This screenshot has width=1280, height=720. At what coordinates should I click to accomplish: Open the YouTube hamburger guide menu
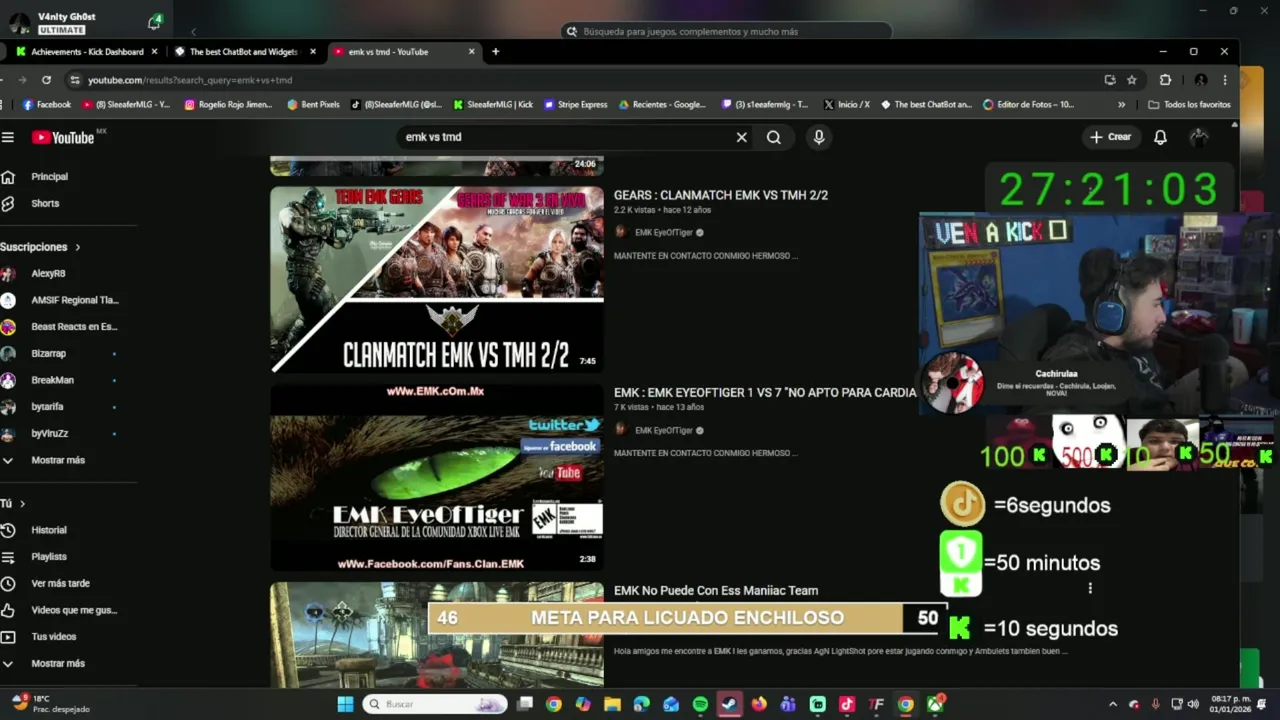click(x=8, y=137)
